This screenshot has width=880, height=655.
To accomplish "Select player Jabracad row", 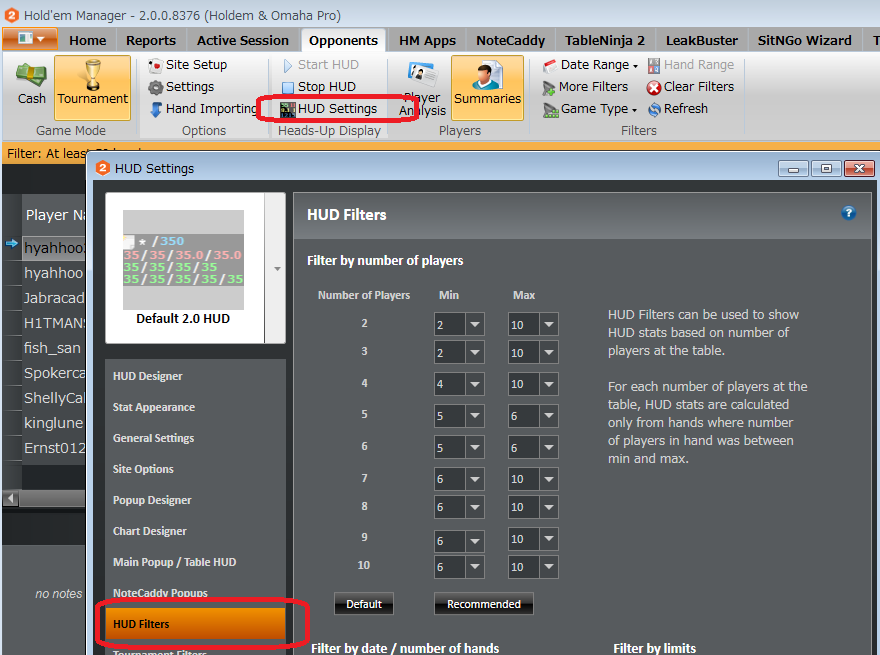I will click(54, 298).
